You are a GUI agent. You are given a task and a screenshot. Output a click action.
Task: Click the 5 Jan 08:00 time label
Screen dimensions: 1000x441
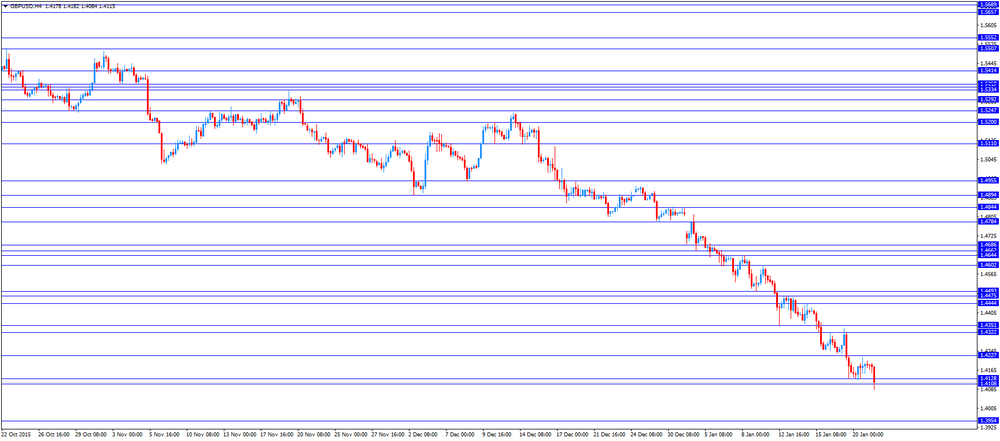point(719,433)
